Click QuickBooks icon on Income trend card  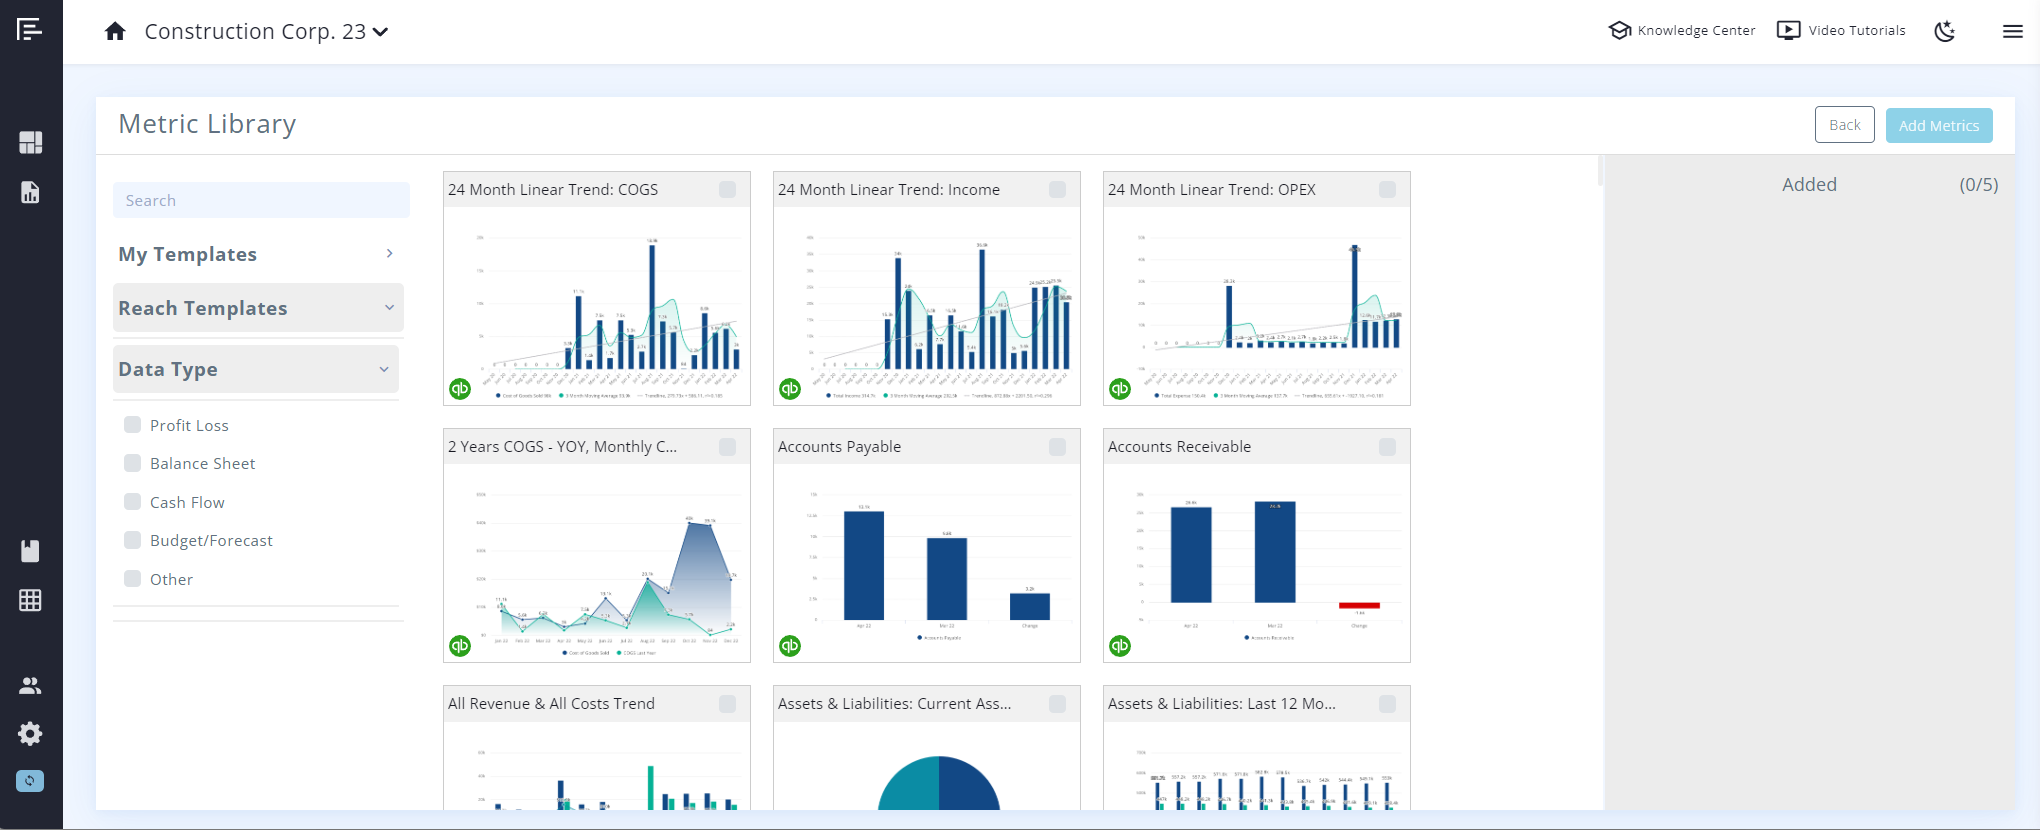790,388
